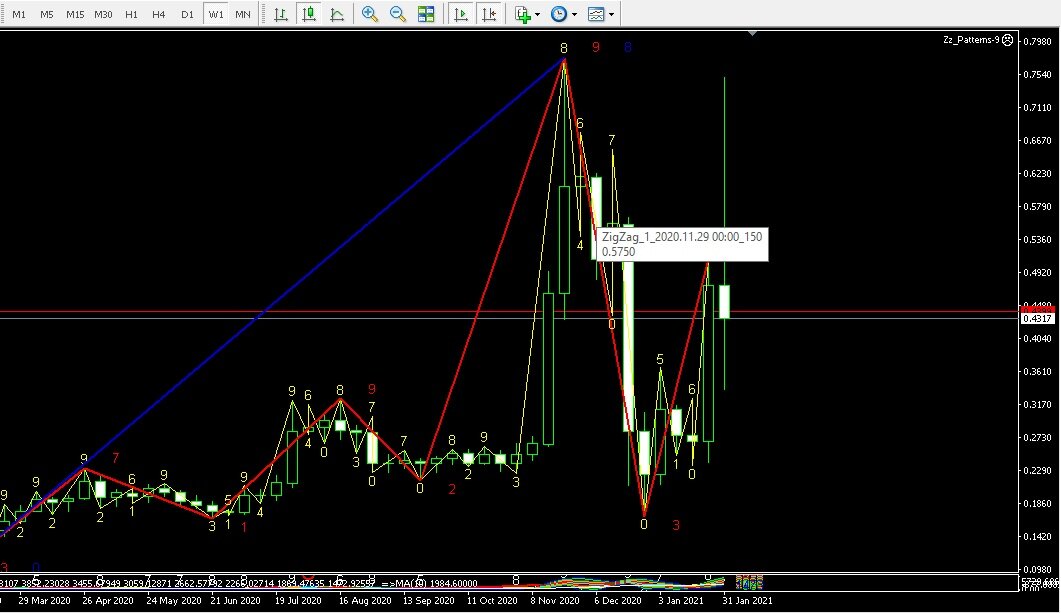Click the red 9 label at chart peak
The height and width of the screenshot is (613, 1061).
tap(595, 47)
